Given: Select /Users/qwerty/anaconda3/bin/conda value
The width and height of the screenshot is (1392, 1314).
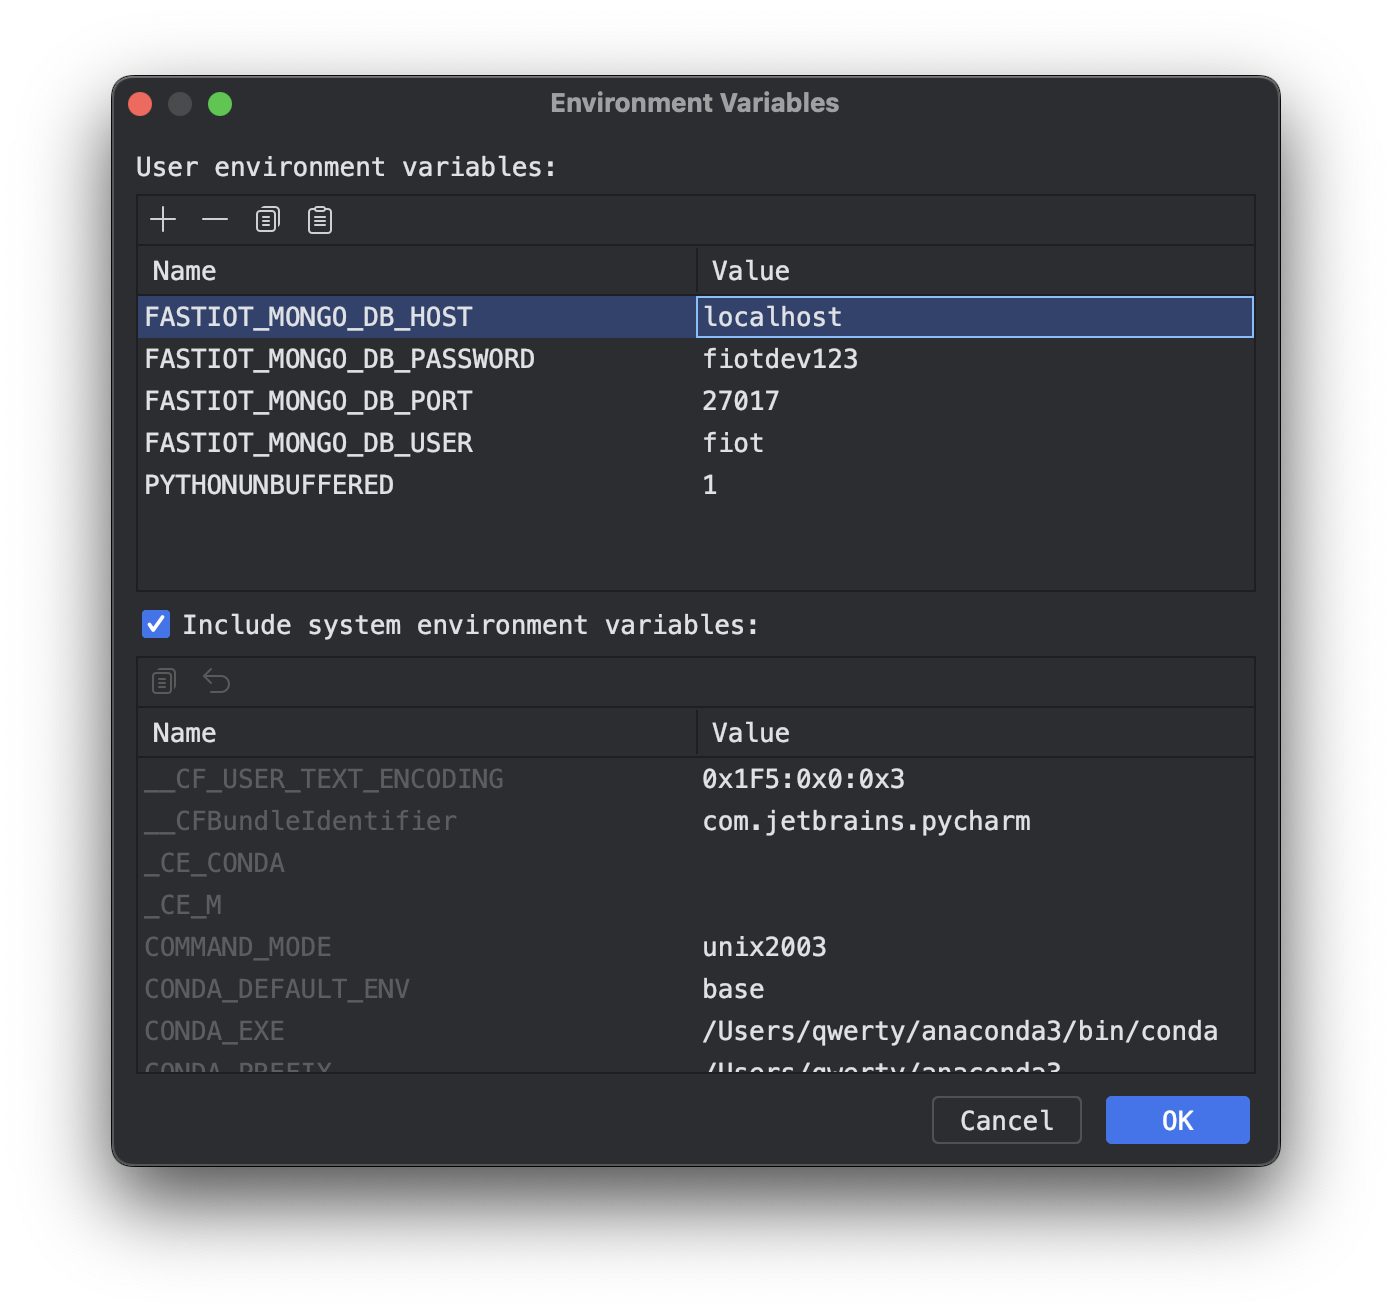Looking at the screenshot, I should tap(960, 1031).
